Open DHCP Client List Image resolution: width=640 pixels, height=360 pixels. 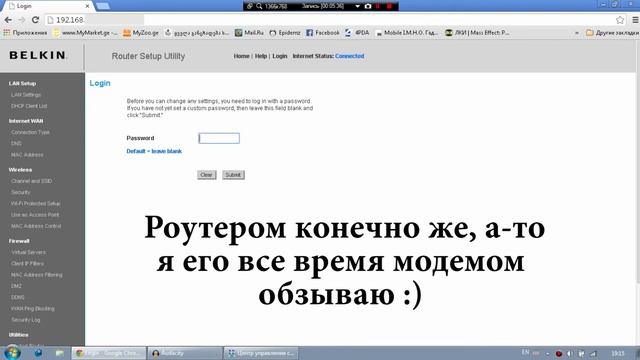pyautogui.click(x=29, y=106)
